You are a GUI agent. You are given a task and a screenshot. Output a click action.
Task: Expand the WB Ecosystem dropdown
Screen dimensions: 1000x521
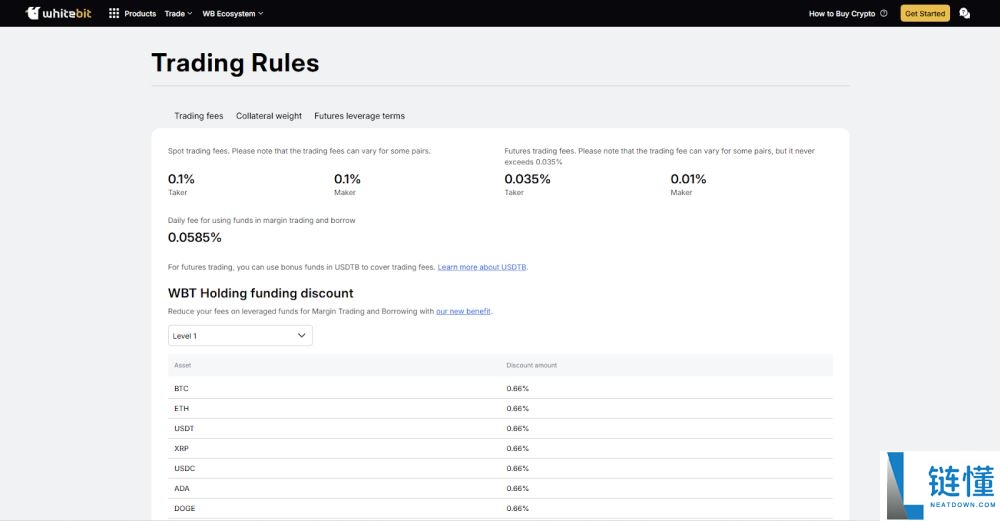coord(232,13)
